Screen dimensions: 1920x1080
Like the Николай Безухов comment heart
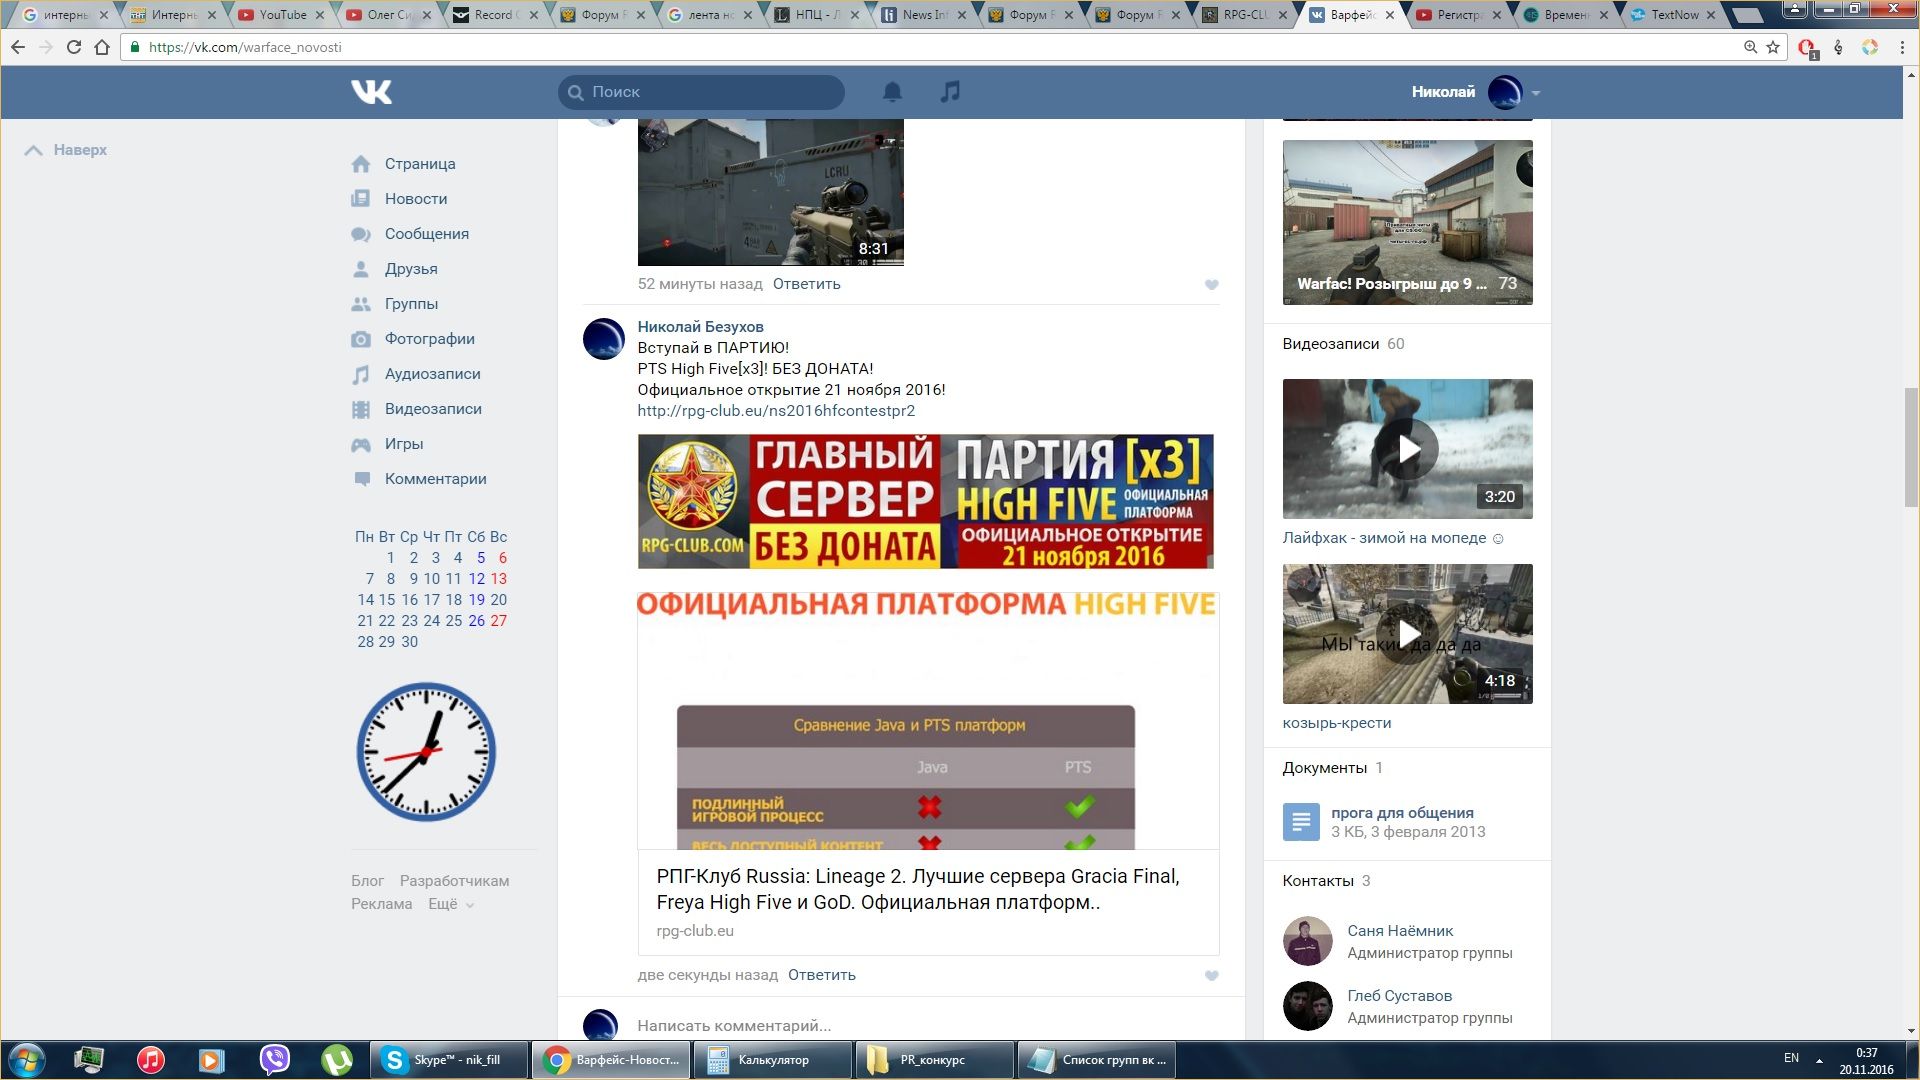[1211, 976]
